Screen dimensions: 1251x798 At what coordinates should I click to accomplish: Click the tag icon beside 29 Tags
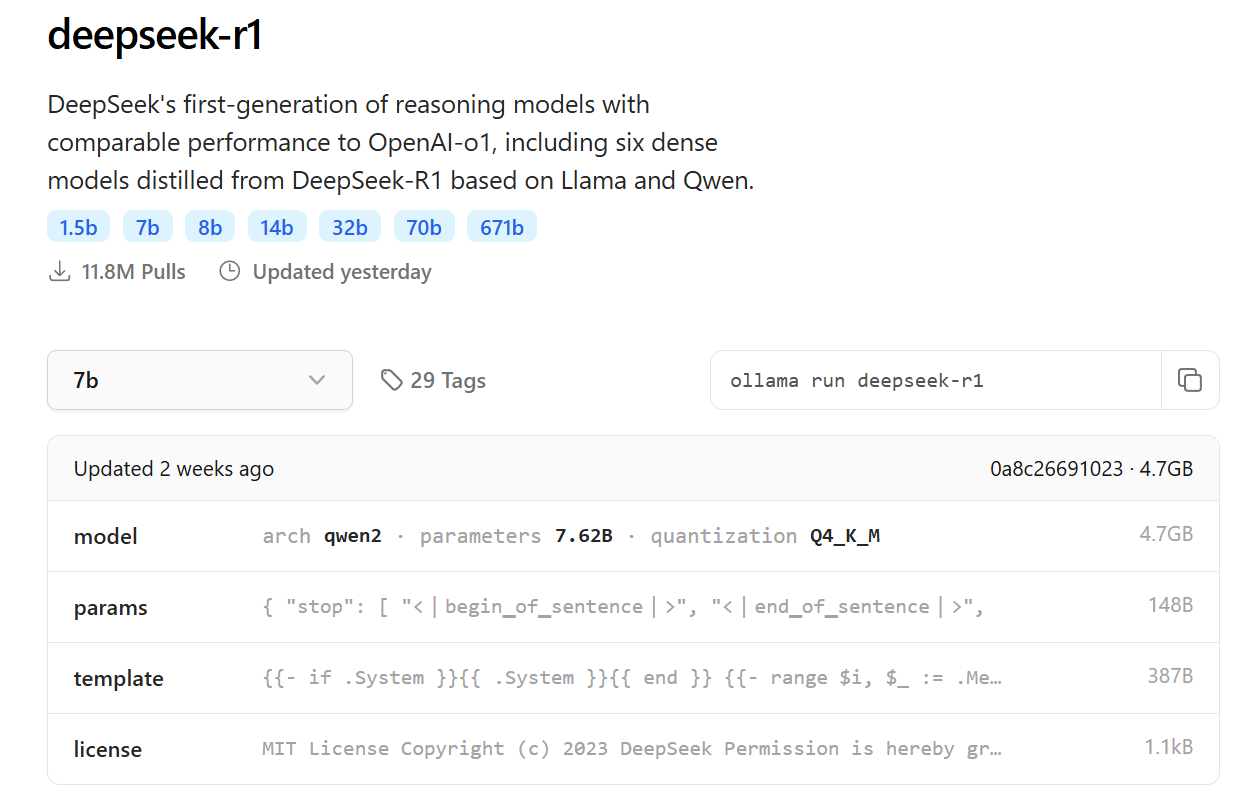[x=391, y=380]
